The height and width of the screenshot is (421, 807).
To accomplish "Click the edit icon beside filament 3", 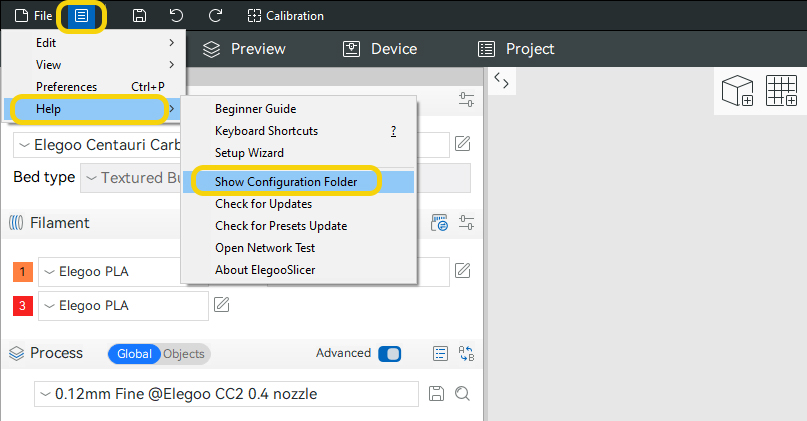I will pyautogui.click(x=222, y=305).
